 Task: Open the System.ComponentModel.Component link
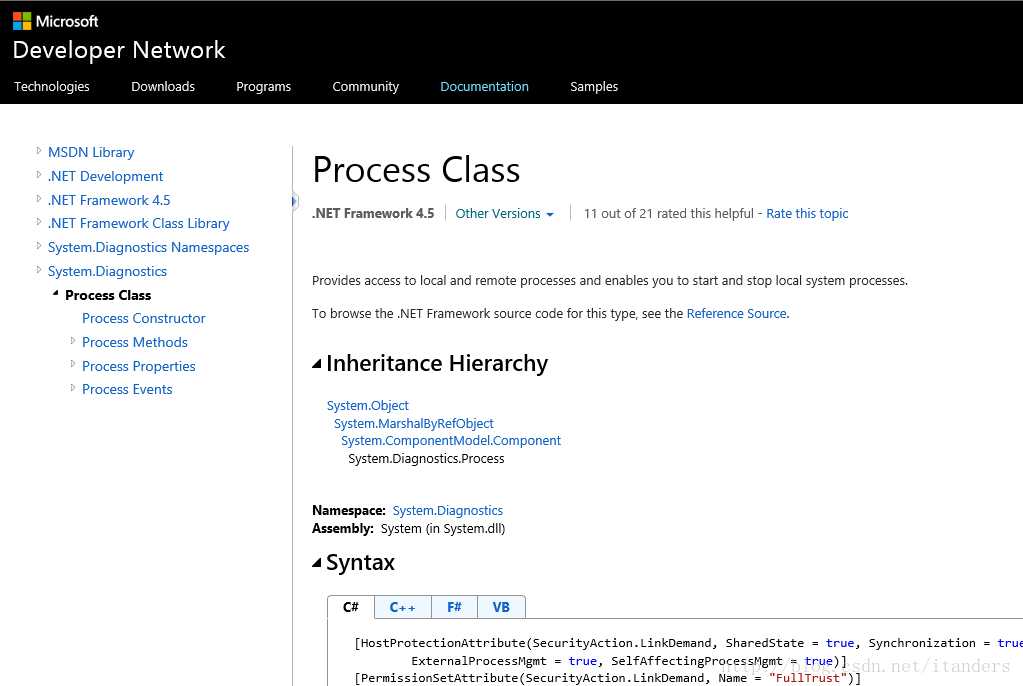point(451,441)
